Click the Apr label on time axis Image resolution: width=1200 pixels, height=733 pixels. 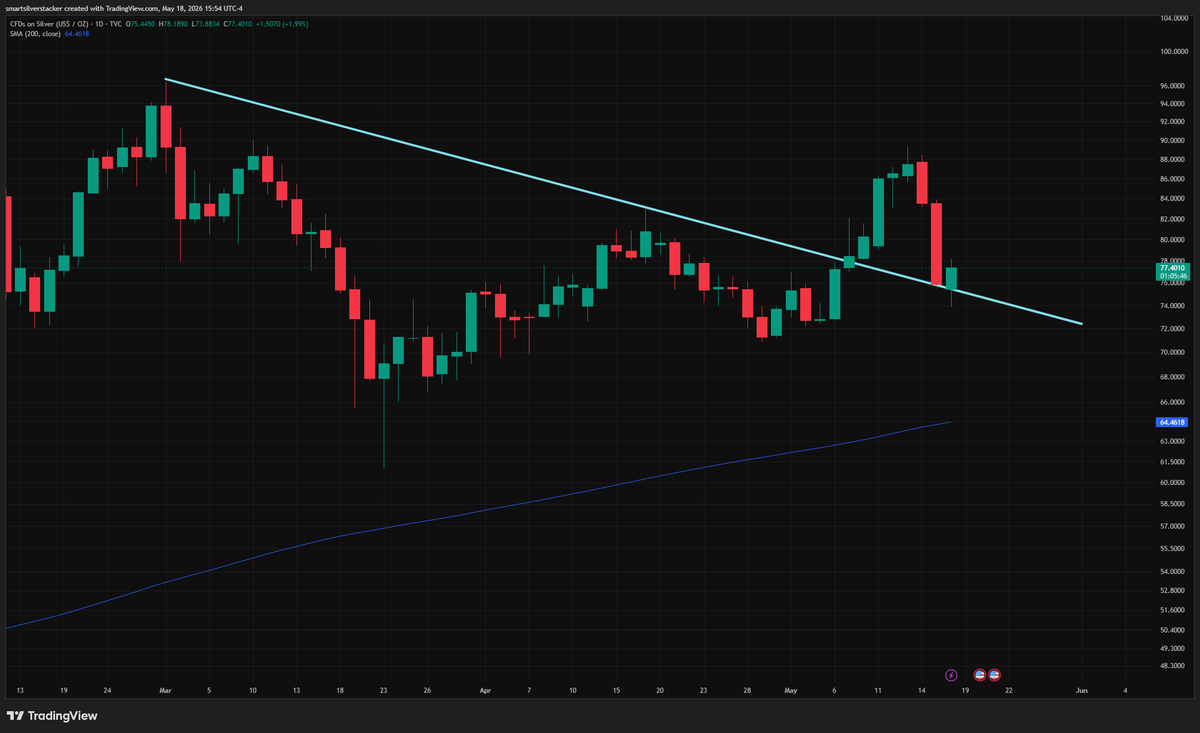coord(485,690)
